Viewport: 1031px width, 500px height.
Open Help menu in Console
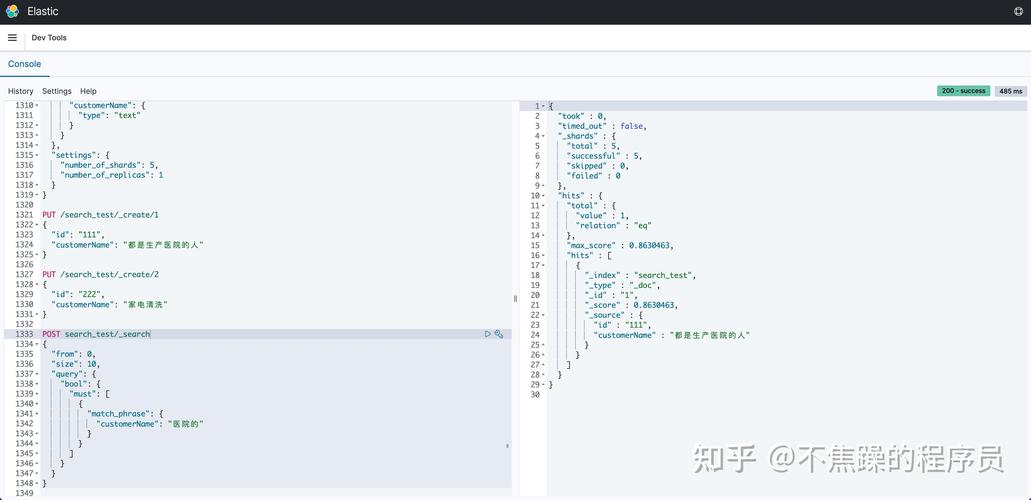tap(88, 91)
